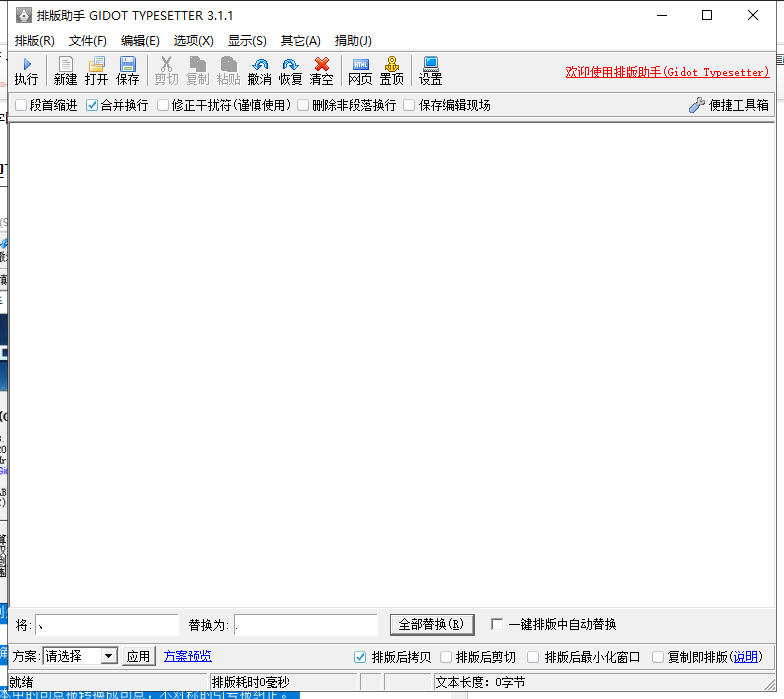The width and height of the screenshot is (784, 699).
Task: Click the red 欢迎使用排版助手 link
Action: click(x=667, y=72)
